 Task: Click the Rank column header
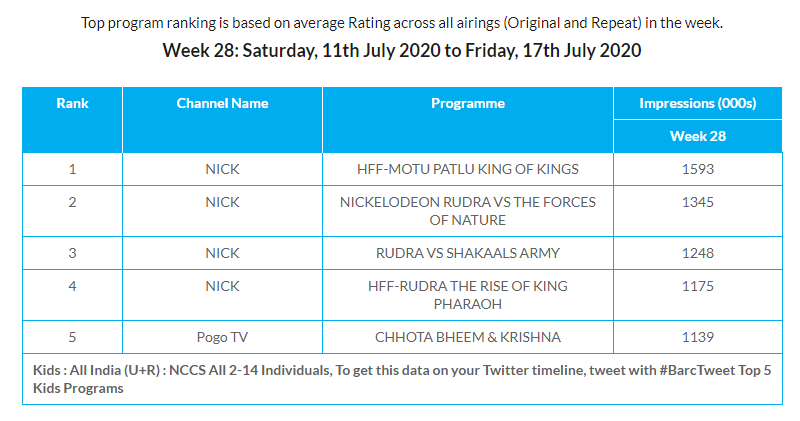click(72, 103)
